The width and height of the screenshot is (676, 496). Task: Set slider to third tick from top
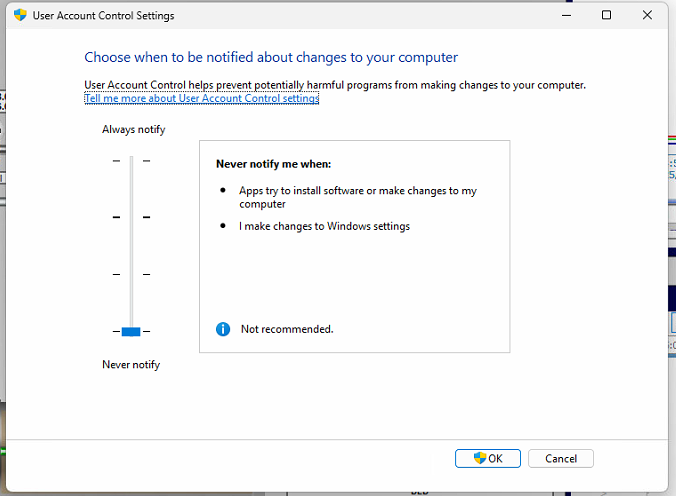pos(131,274)
